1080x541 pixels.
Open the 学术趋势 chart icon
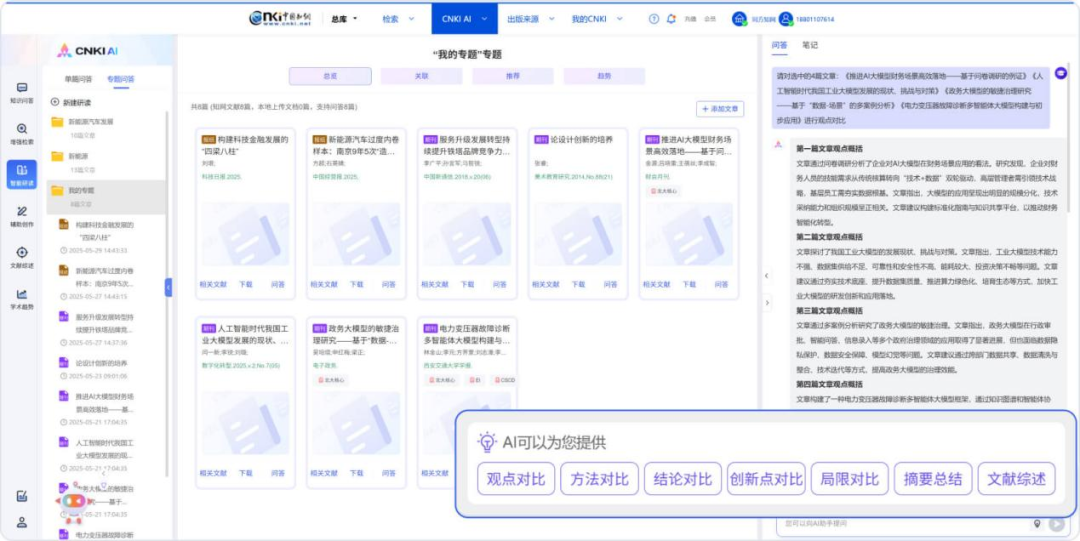[x=21, y=298]
